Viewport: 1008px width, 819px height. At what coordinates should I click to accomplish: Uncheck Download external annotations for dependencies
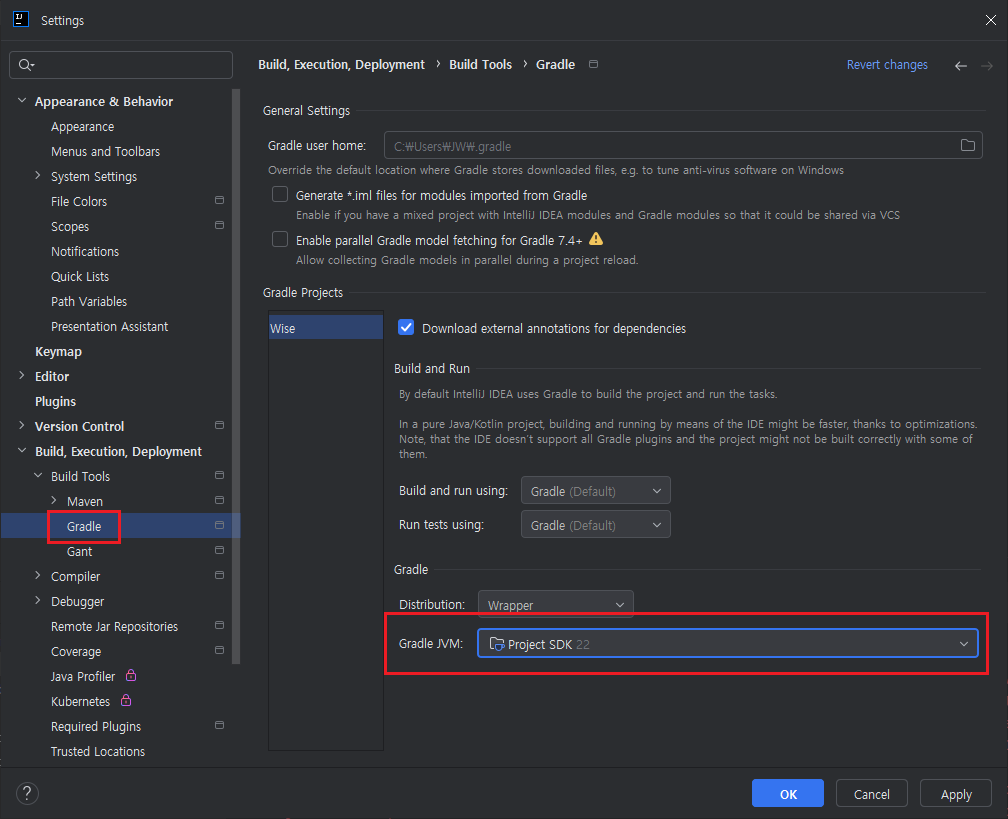tap(406, 327)
